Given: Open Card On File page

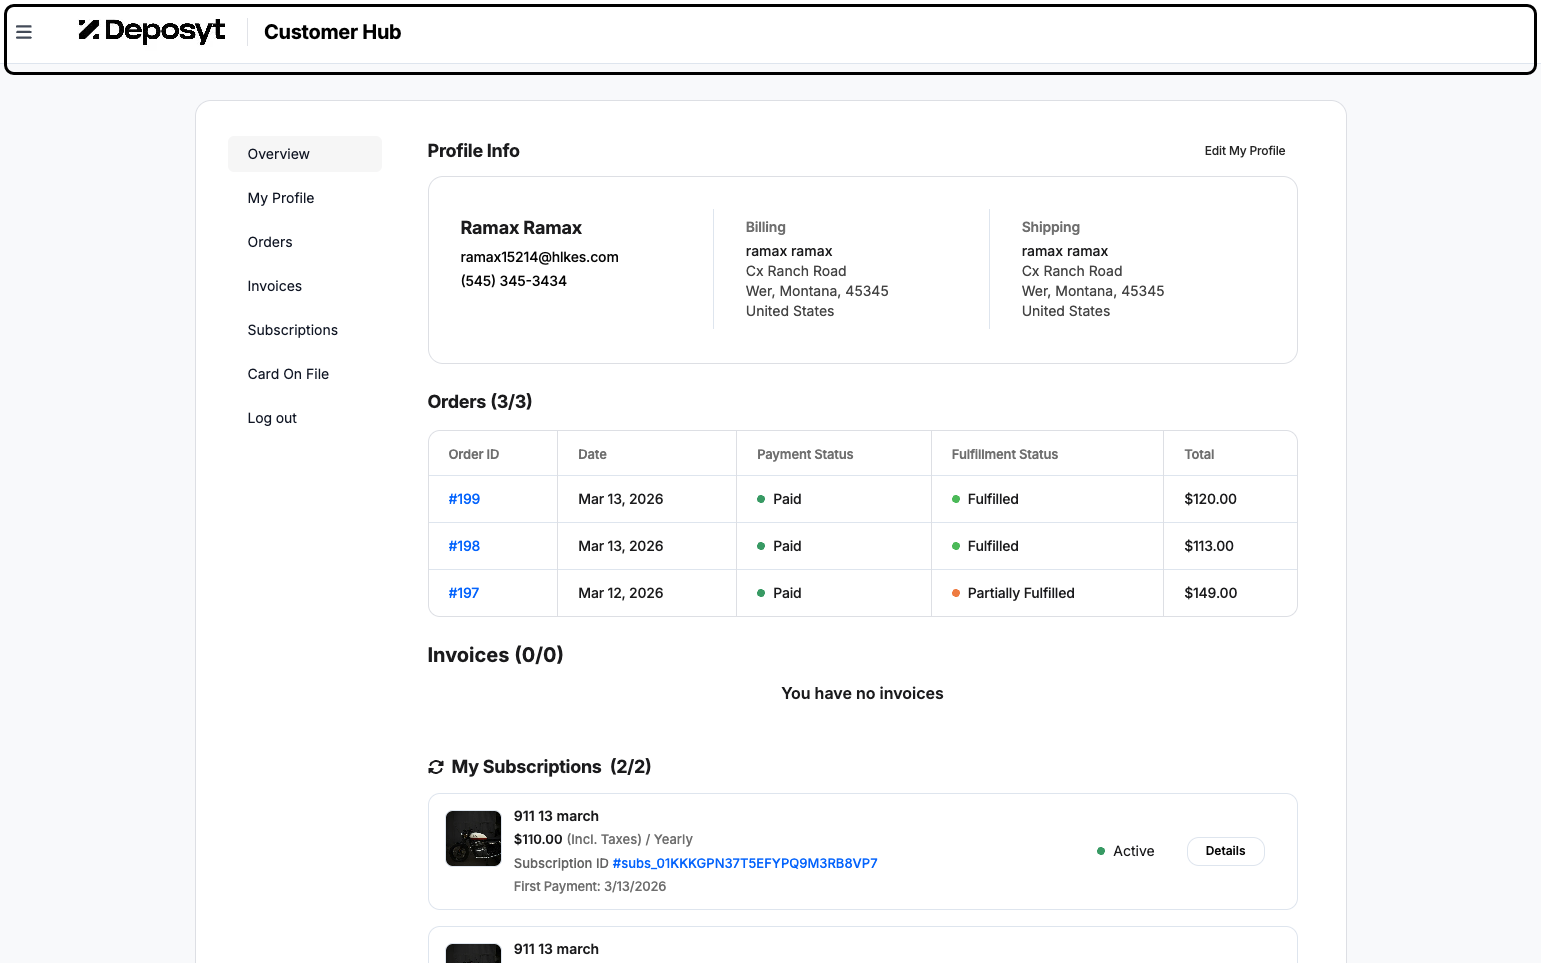Looking at the screenshot, I should (305, 374).
